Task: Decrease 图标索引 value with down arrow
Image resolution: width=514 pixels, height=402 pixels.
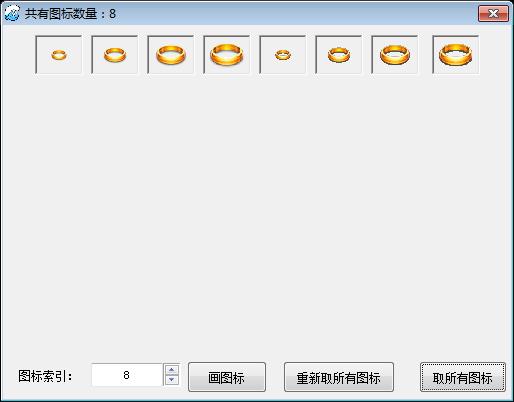Action: [x=172, y=380]
